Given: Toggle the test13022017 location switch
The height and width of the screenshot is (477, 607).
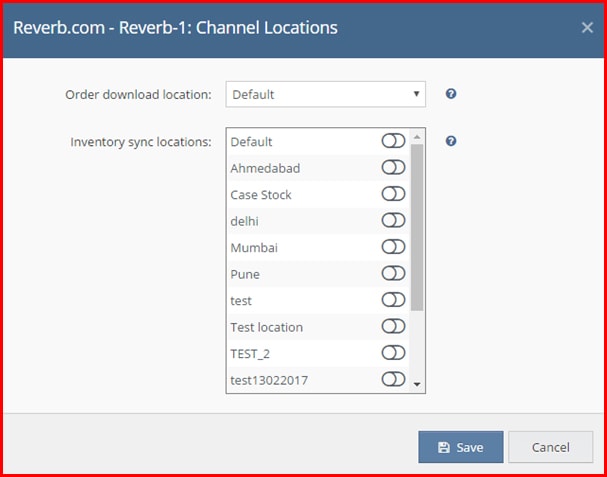Looking at the screenshot, I should tap(393, 379).
